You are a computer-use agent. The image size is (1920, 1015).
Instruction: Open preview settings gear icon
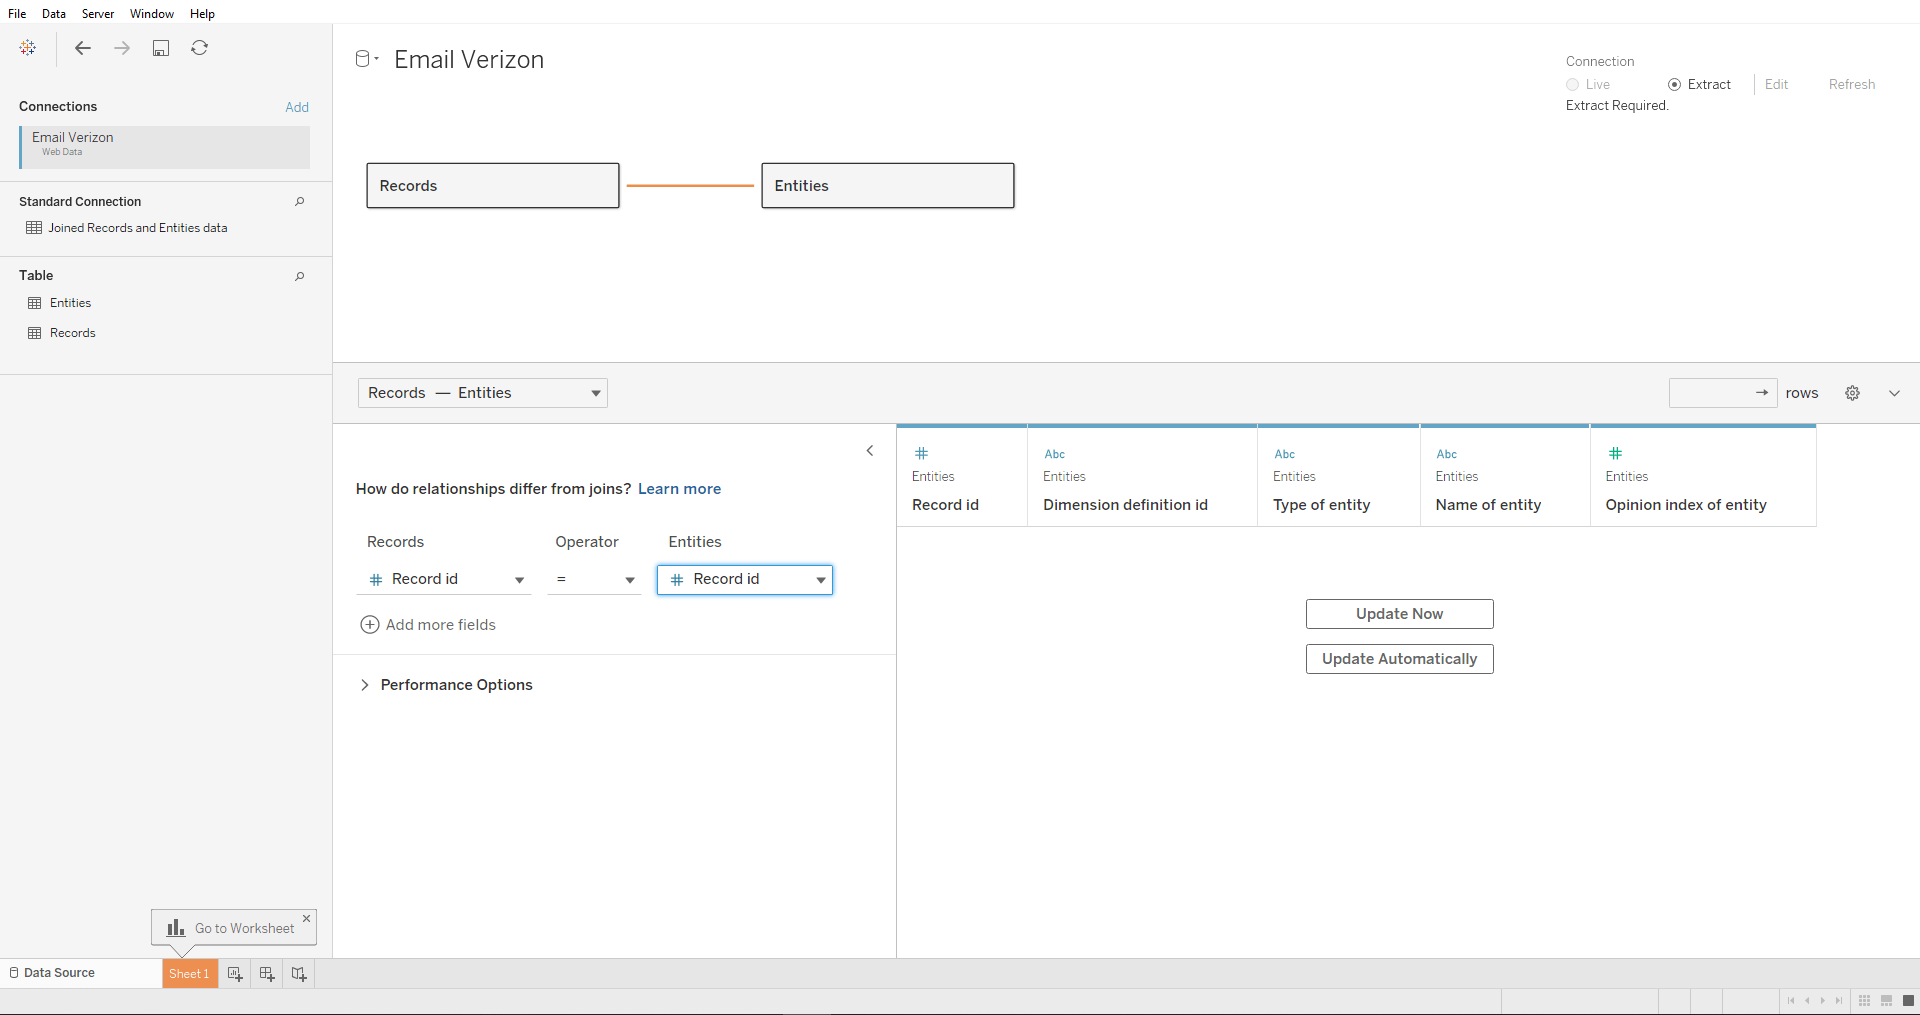pyautogui.click(x=1853, y=393)
